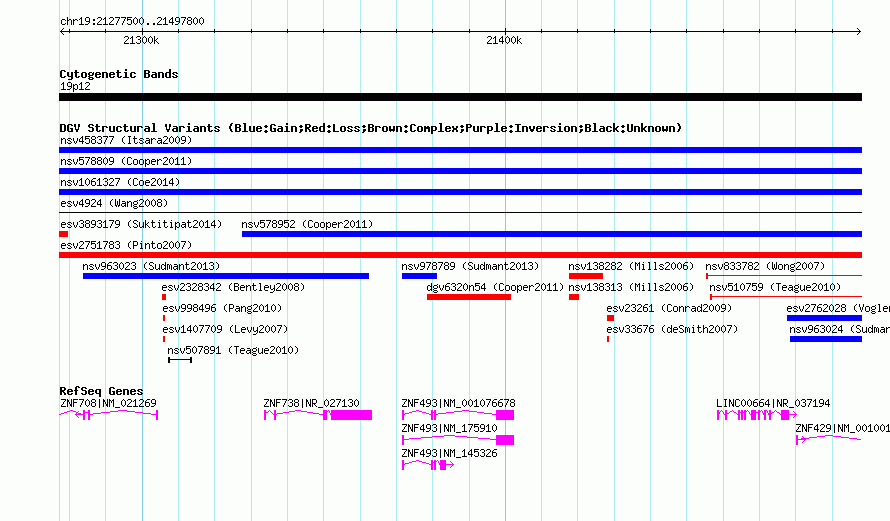890x521 pixels.
Task: Click the ZNF493 NM_001076678 transcript glyph
Action: point(458,415)
